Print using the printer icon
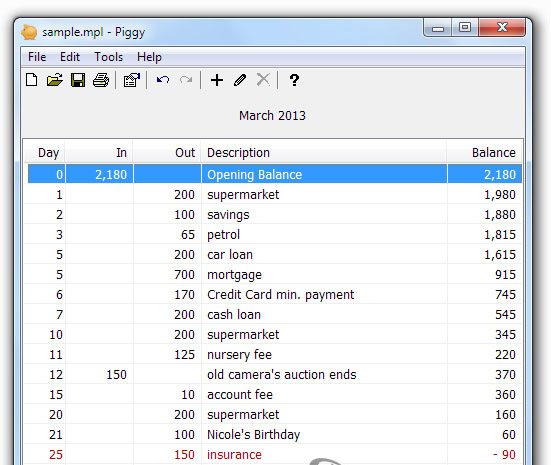The height and width of the screenshot is (465, 551). [101, 80]
